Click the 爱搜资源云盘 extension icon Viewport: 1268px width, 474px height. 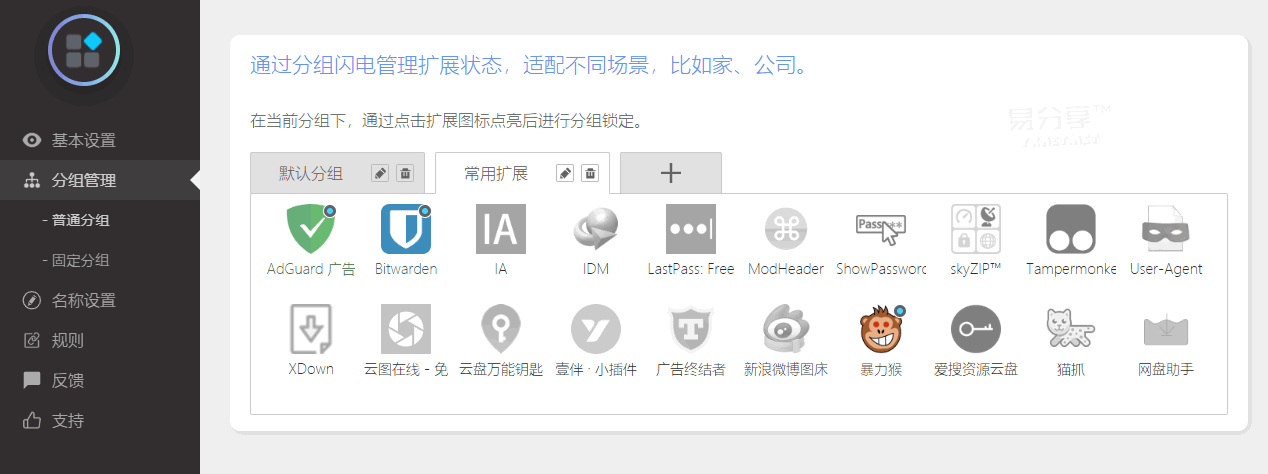[x=976, y=329]
